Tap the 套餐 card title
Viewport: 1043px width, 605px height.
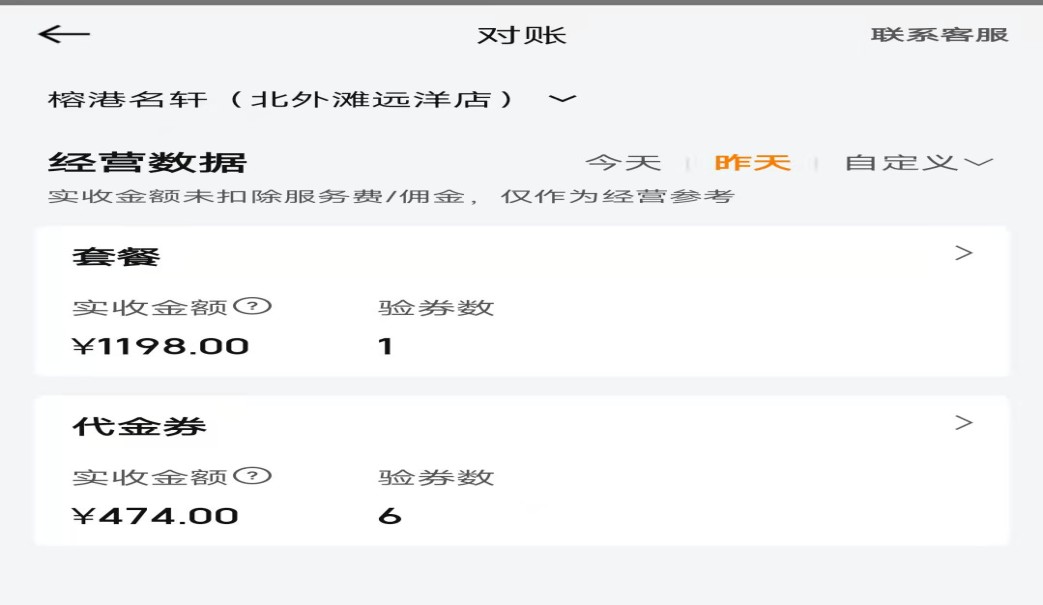click(116, 257)
